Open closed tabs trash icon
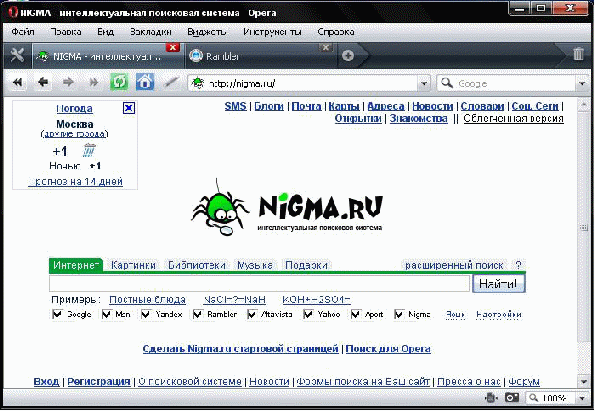The height and width of the screenshot is (411, 595). 578,54
